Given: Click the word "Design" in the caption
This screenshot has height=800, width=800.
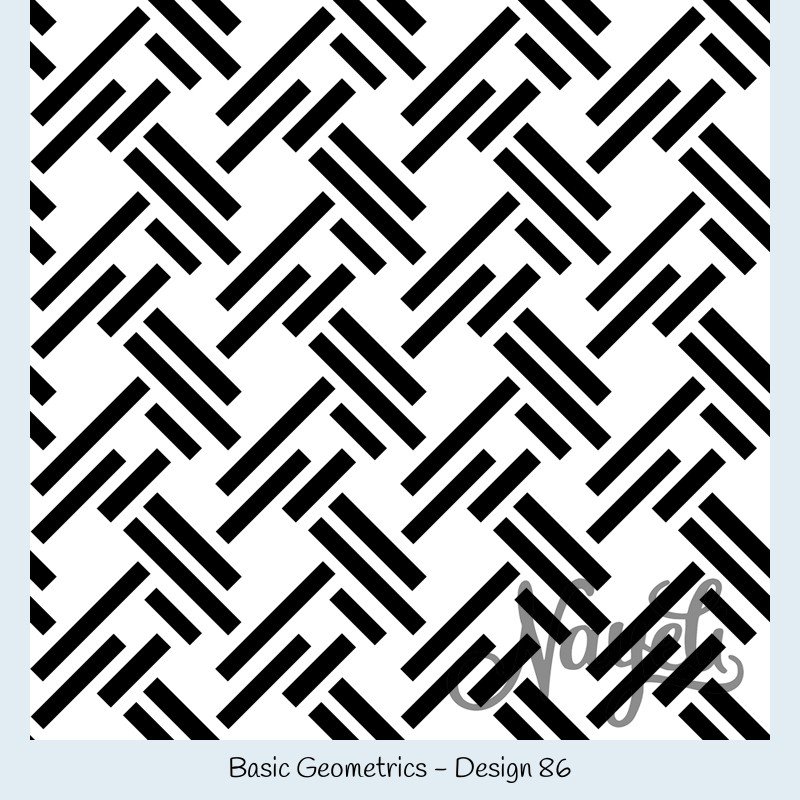Looking at the screenshot, I should tap(493, 769).
